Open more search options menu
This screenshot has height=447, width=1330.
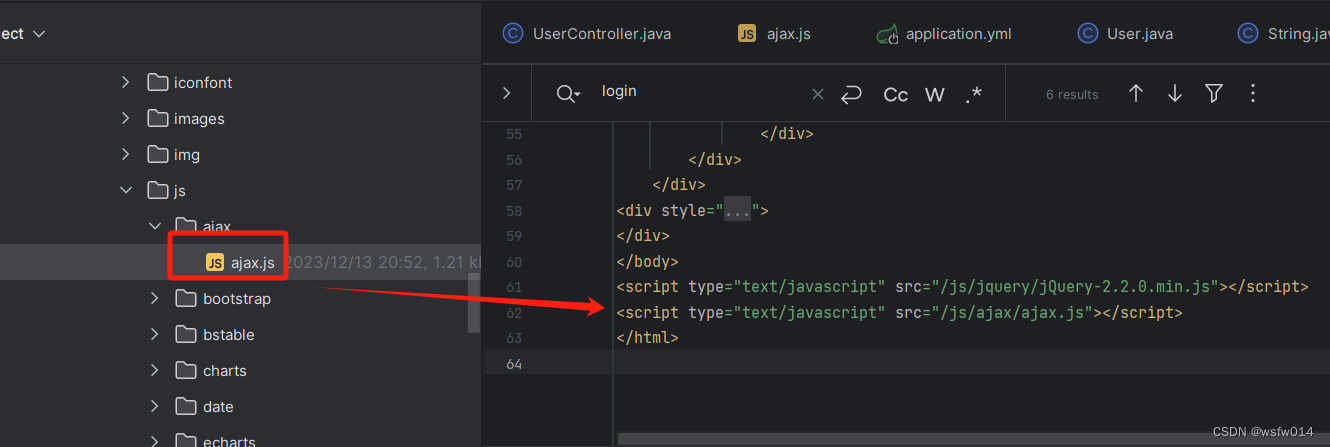pyautogui.click(x=1253, y=93)
